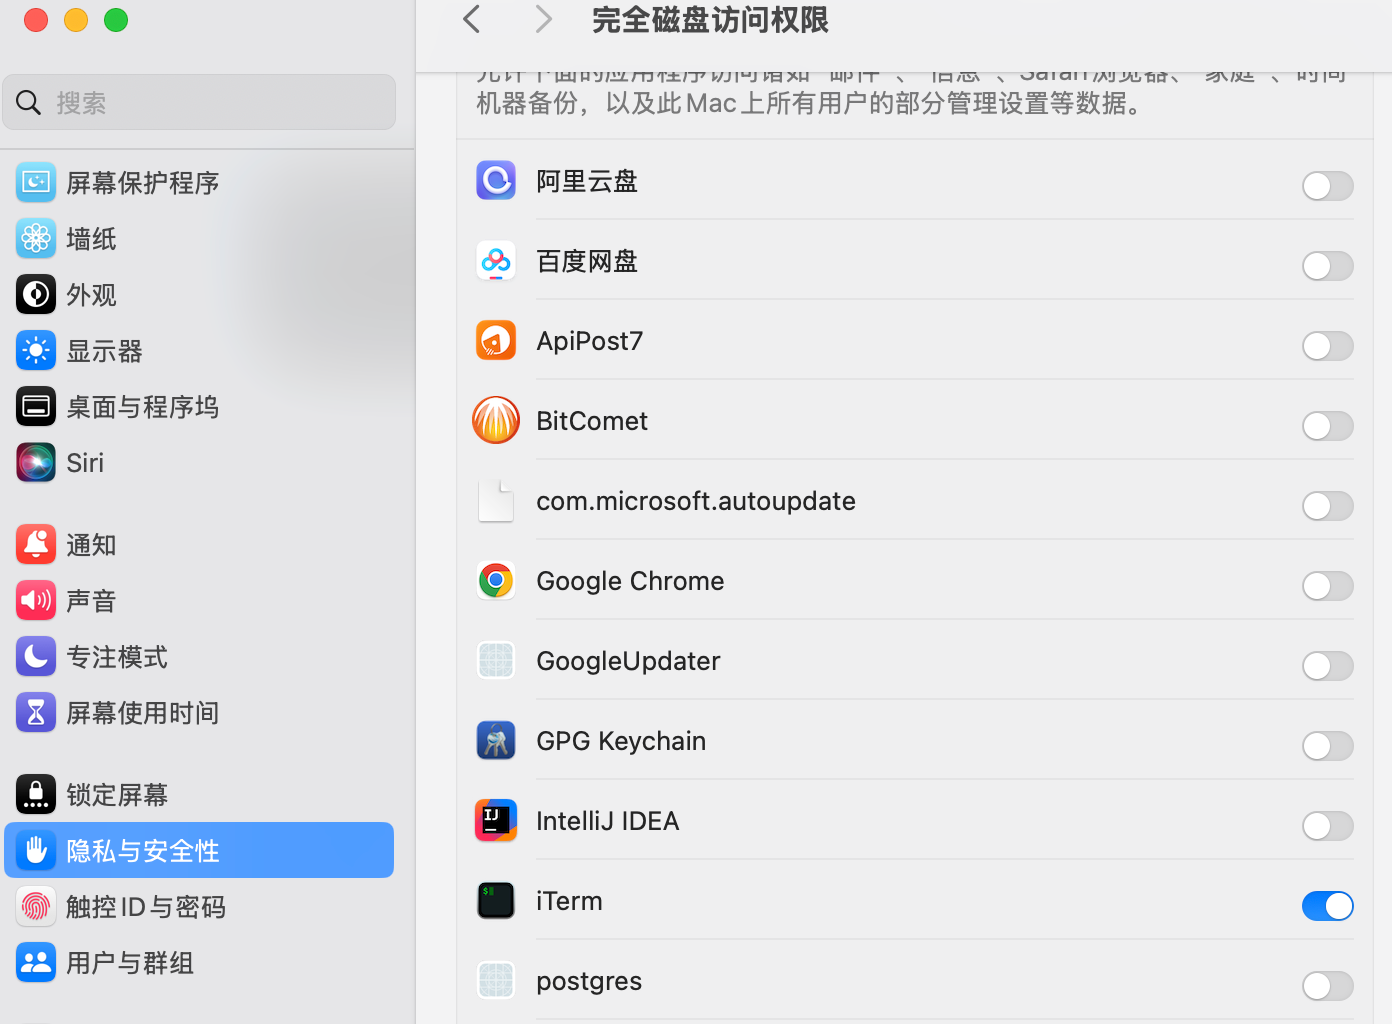Click the Google Chrome icon
Image resolution: width=1392 pixels, height=1024 pixels.
coord(496,581)
